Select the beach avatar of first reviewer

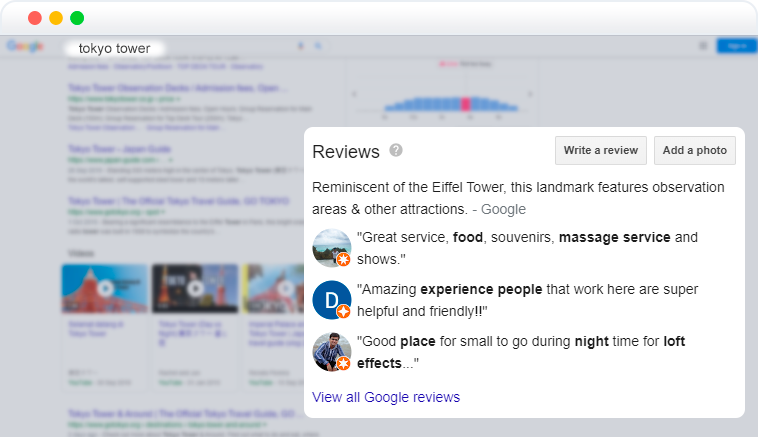(332, 248)
